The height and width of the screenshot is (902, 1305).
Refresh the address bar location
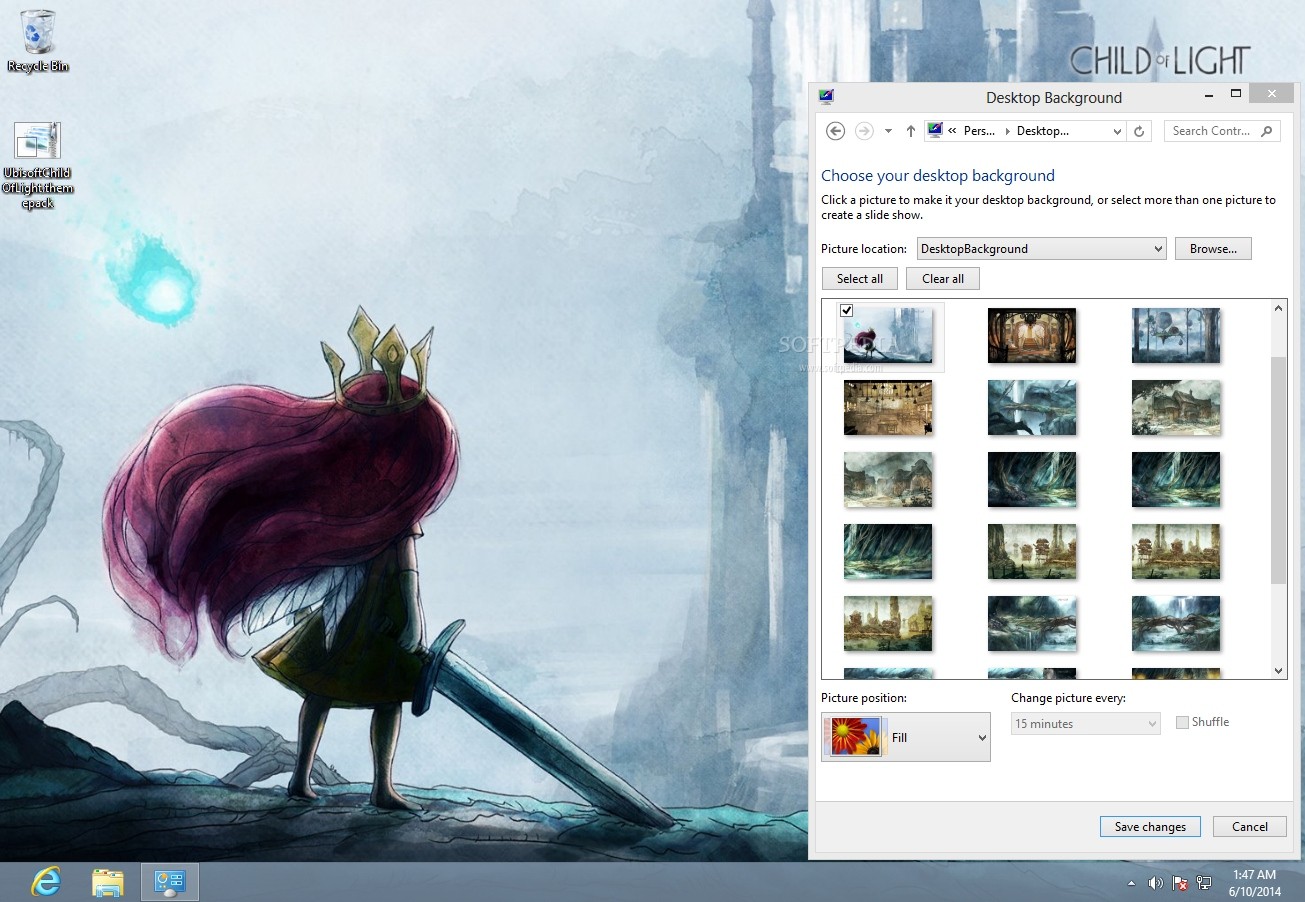click(1139, 131)
